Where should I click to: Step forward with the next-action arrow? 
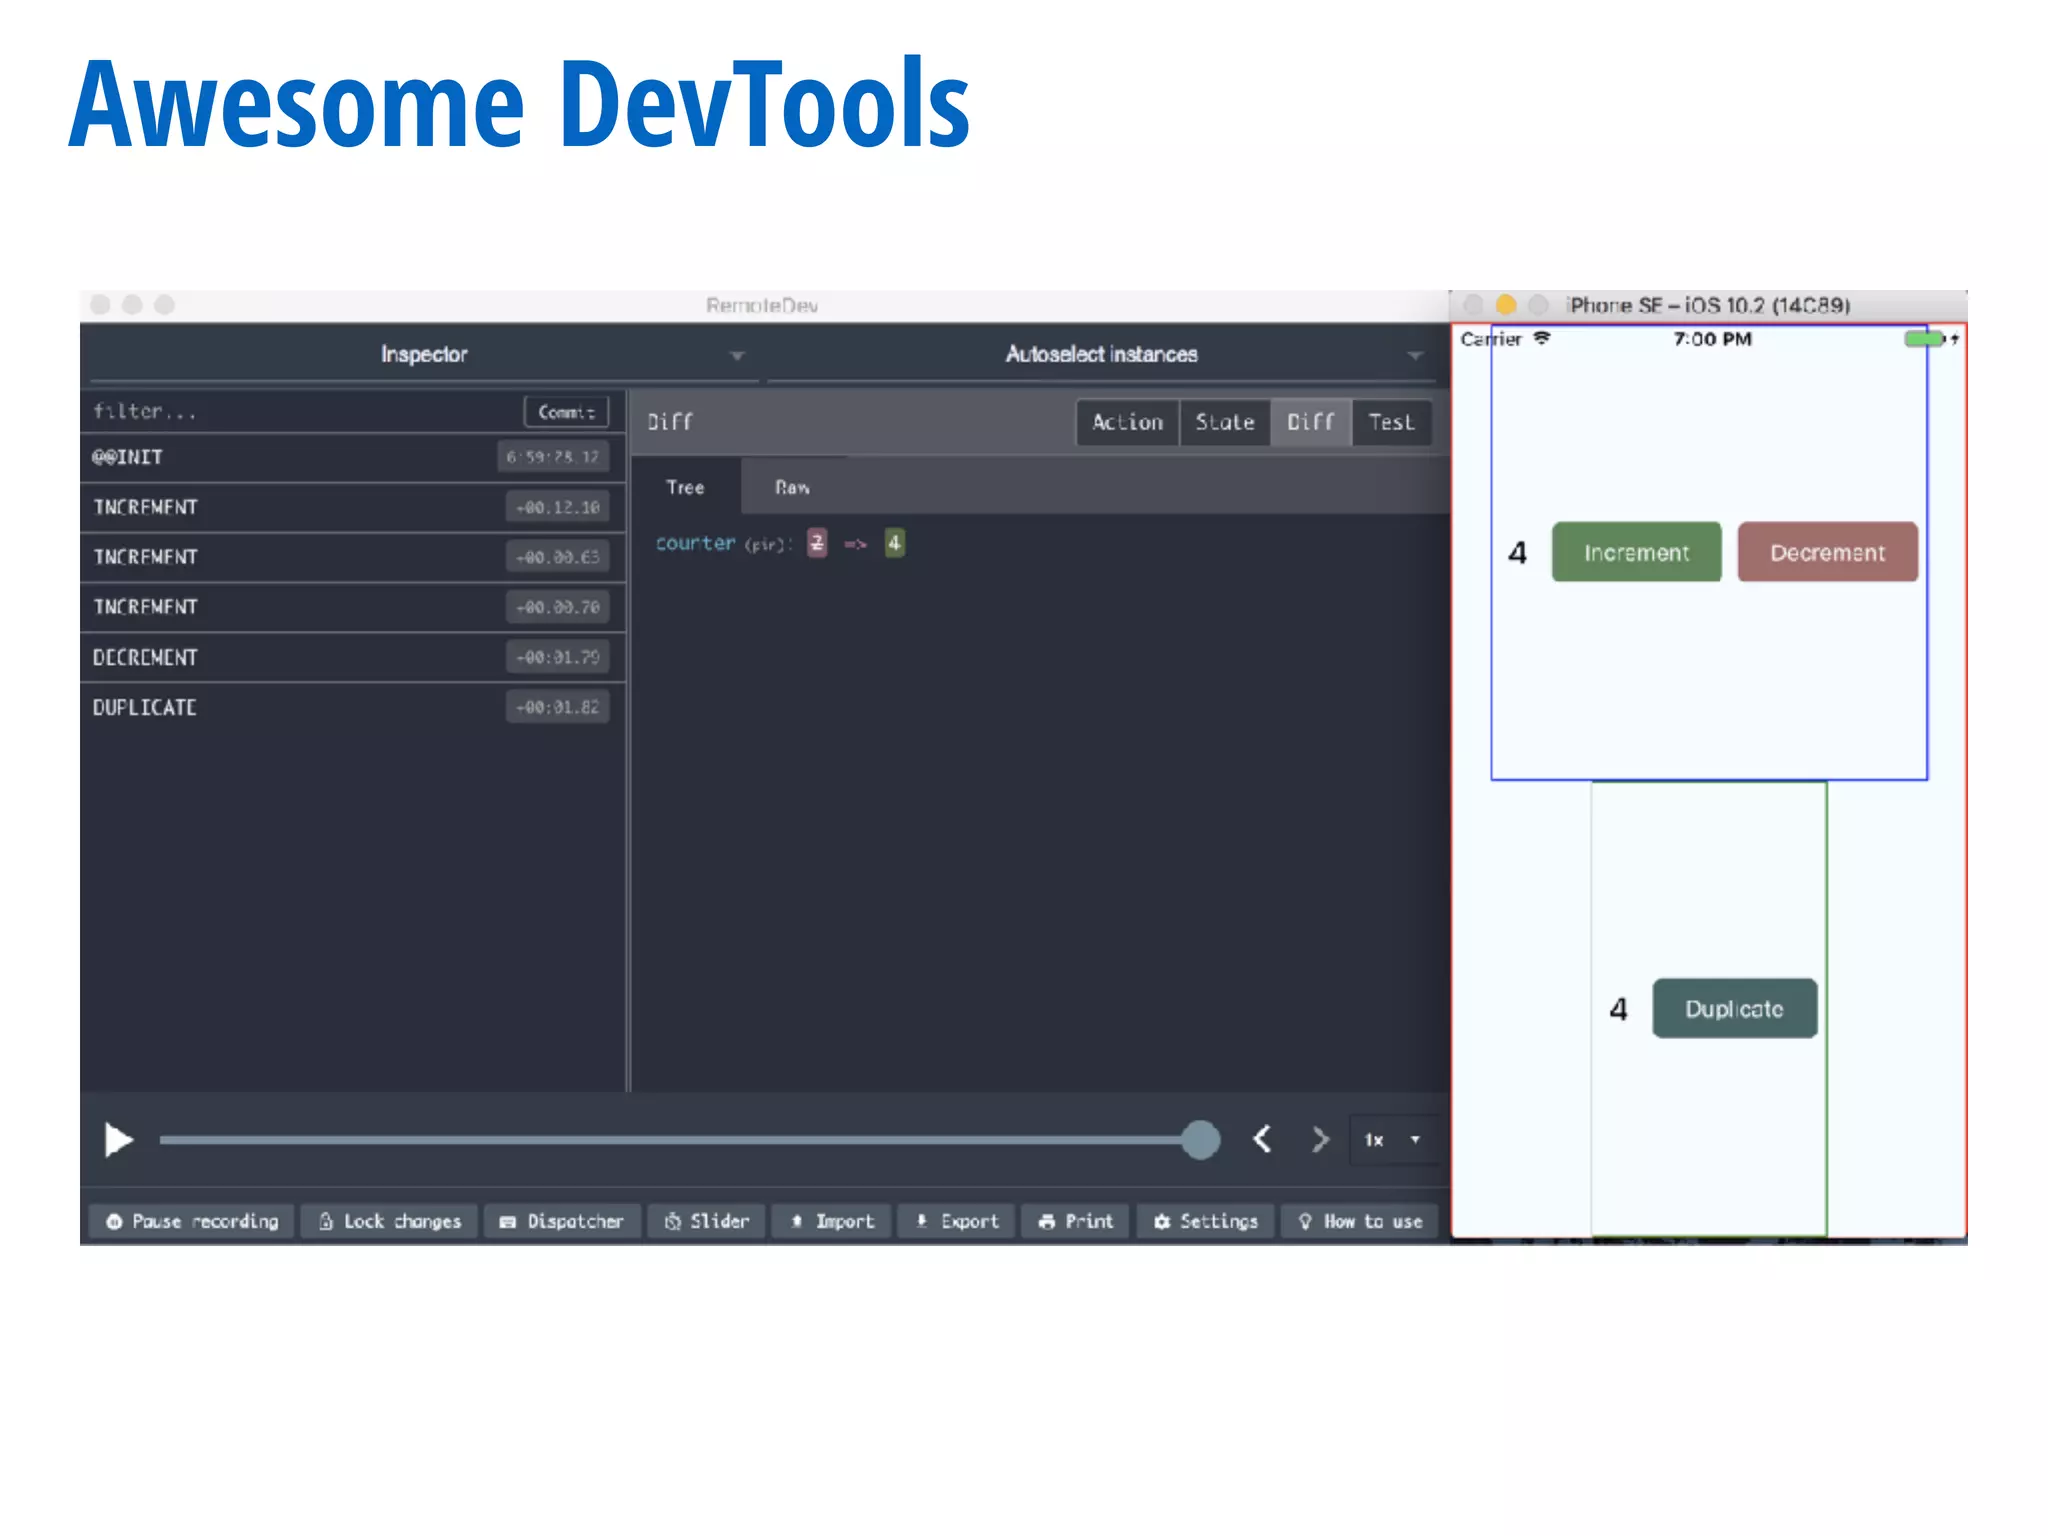click(1320, 1139)
